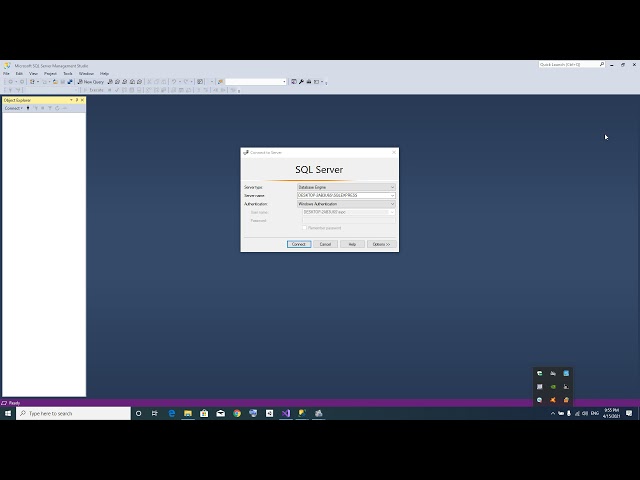640x480 pixels.
Task: Open Google Chrome from the taskbar
Action: coord(237,413)
